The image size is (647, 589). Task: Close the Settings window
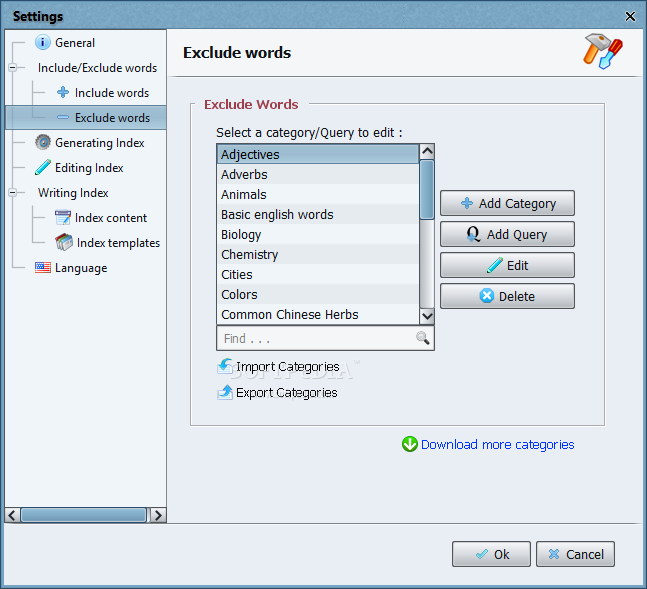tap(630, 16)
